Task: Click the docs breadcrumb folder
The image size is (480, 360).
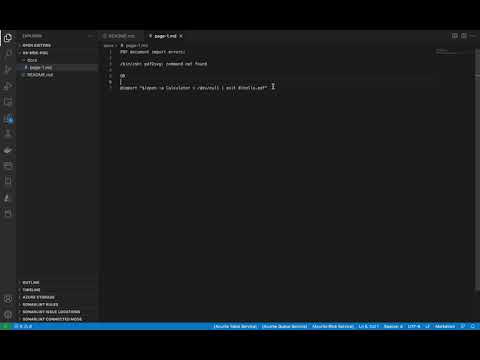Action: click(109, 45)
